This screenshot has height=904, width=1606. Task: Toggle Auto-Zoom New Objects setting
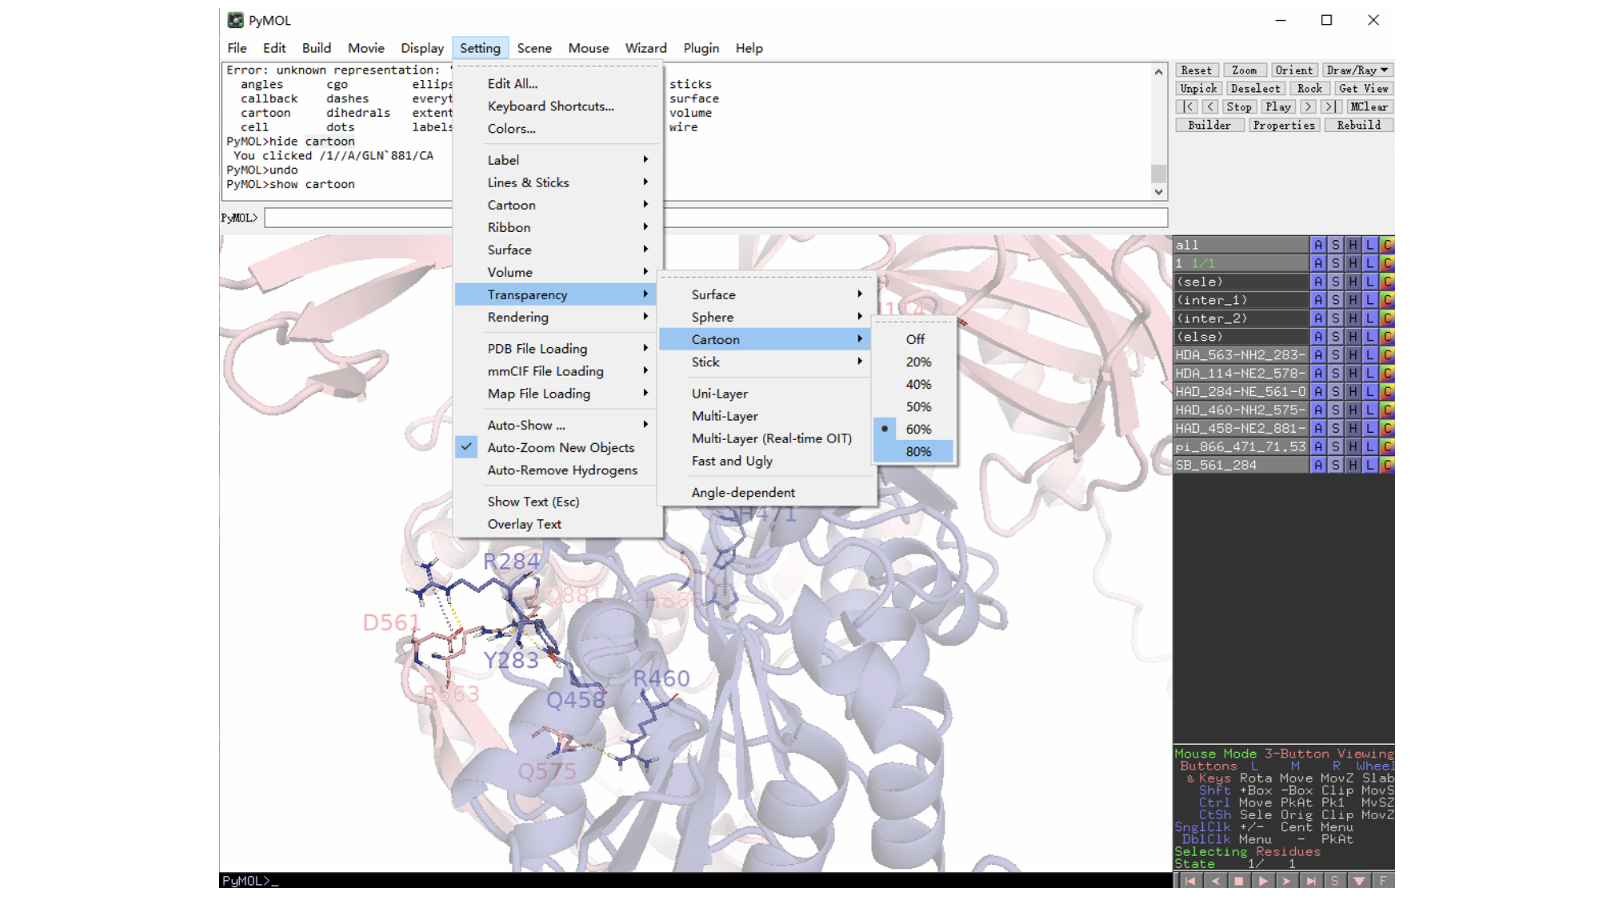click(559, 448)
